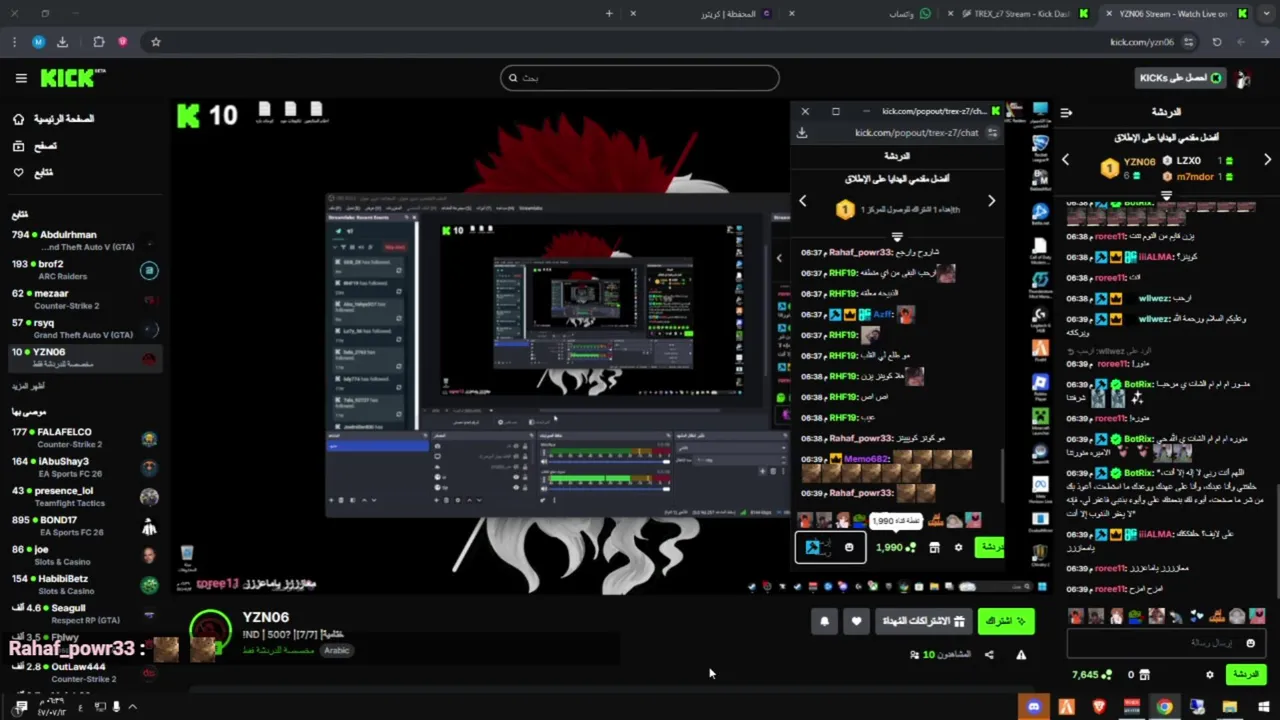The height and width of the screenshot is (720, 1280).
Task: Open Home page in sidebar
Action: tap(55, 119)
